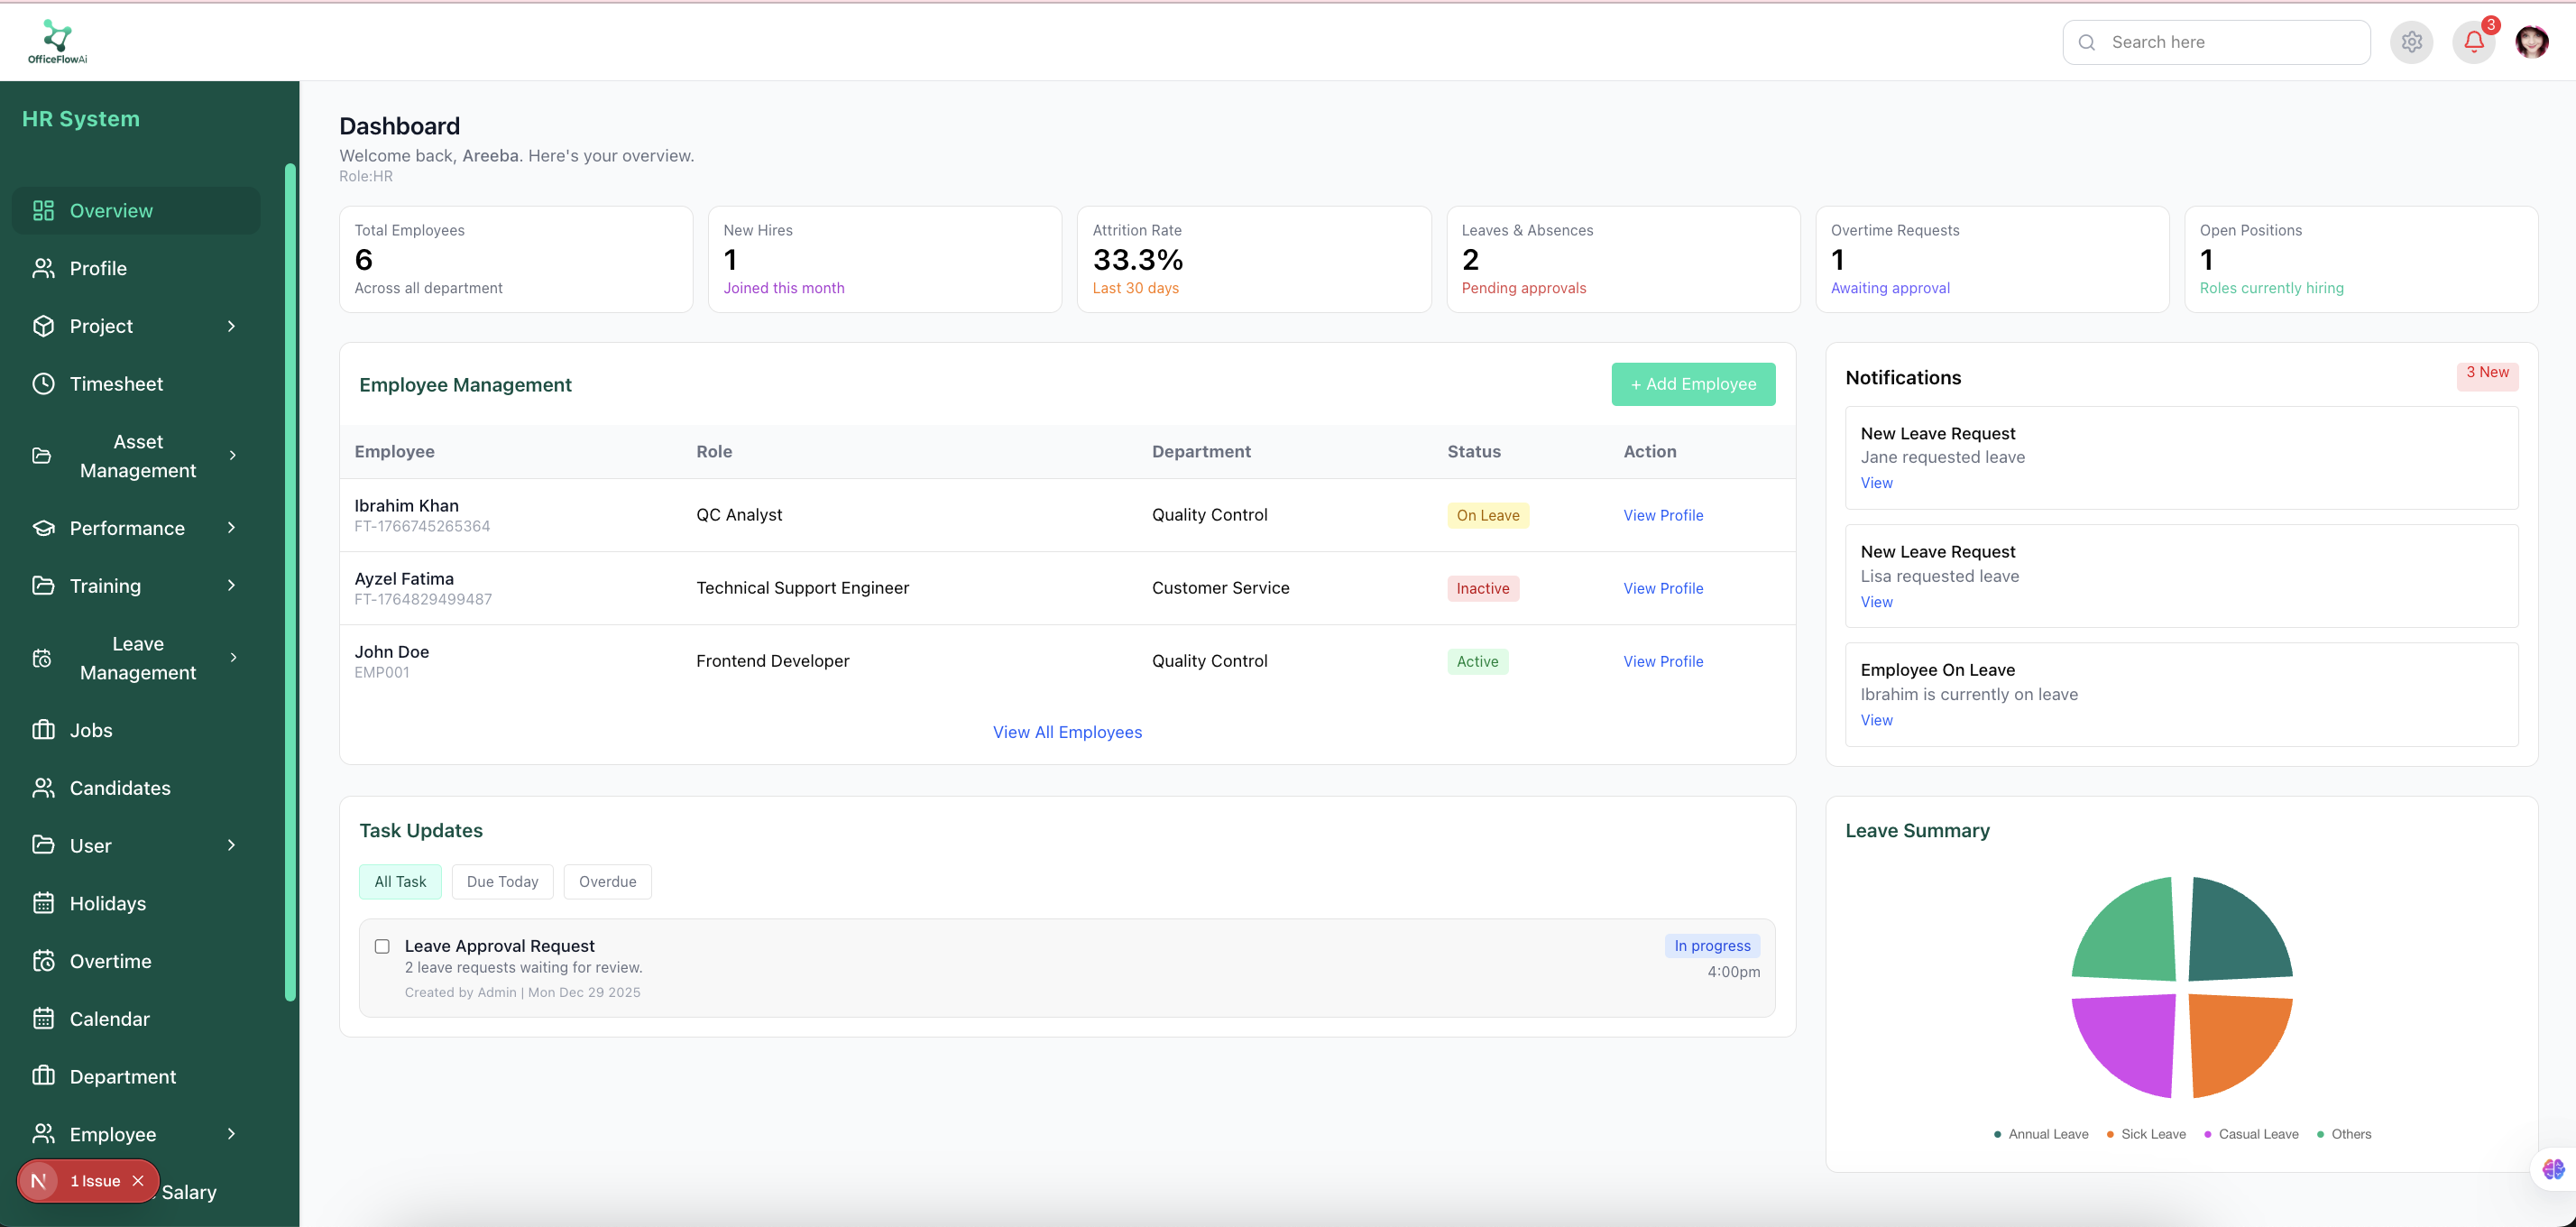Check the Leave Approval Request checkbox
The height and width of the screenshot is (1227, 2576).
pyautogui.click(x=382, y=946)
